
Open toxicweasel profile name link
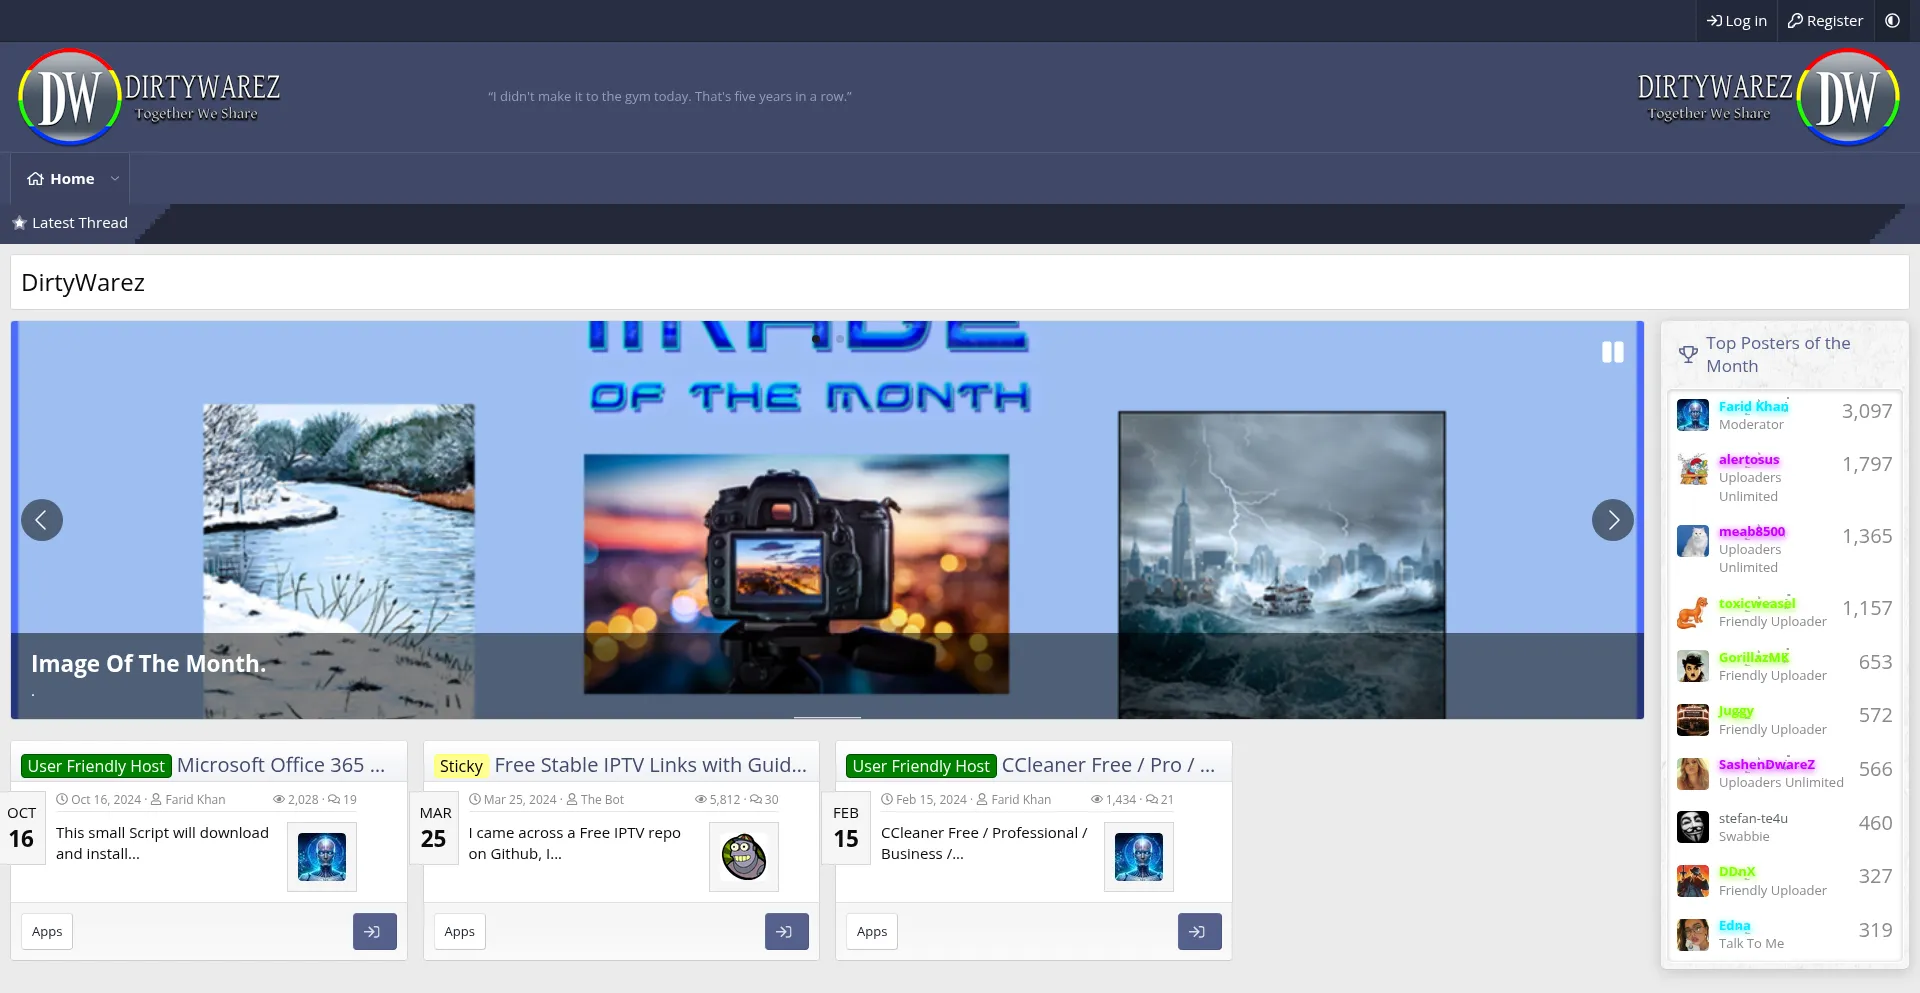(x=1757, y=604)
